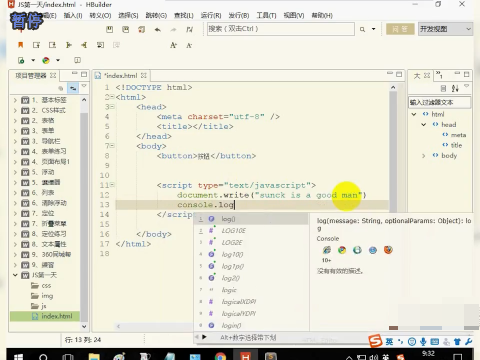The width and height of the screenshot is (480, 360).
Task: Choose log() in the autocomplete list
Action: pos(251,219)
